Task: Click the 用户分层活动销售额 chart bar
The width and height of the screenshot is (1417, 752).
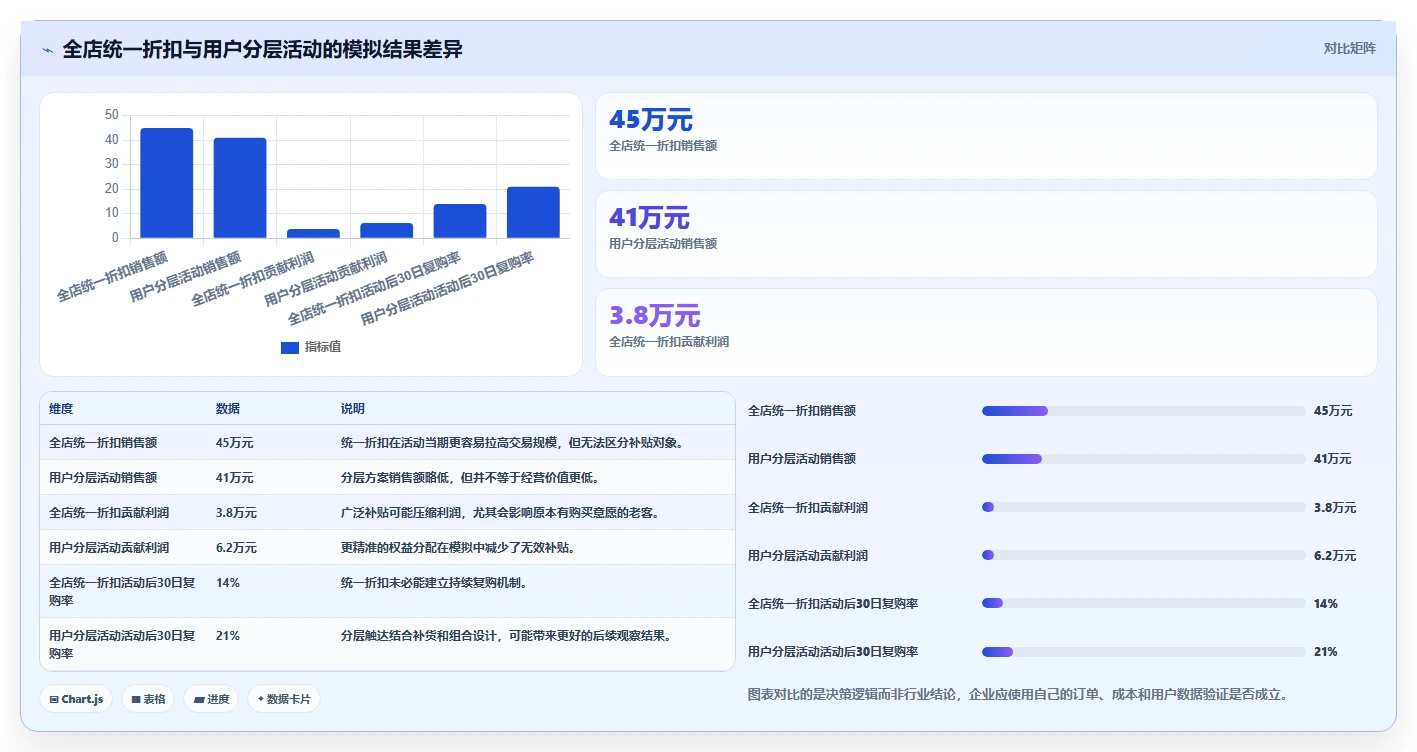Action: [240, 188]
